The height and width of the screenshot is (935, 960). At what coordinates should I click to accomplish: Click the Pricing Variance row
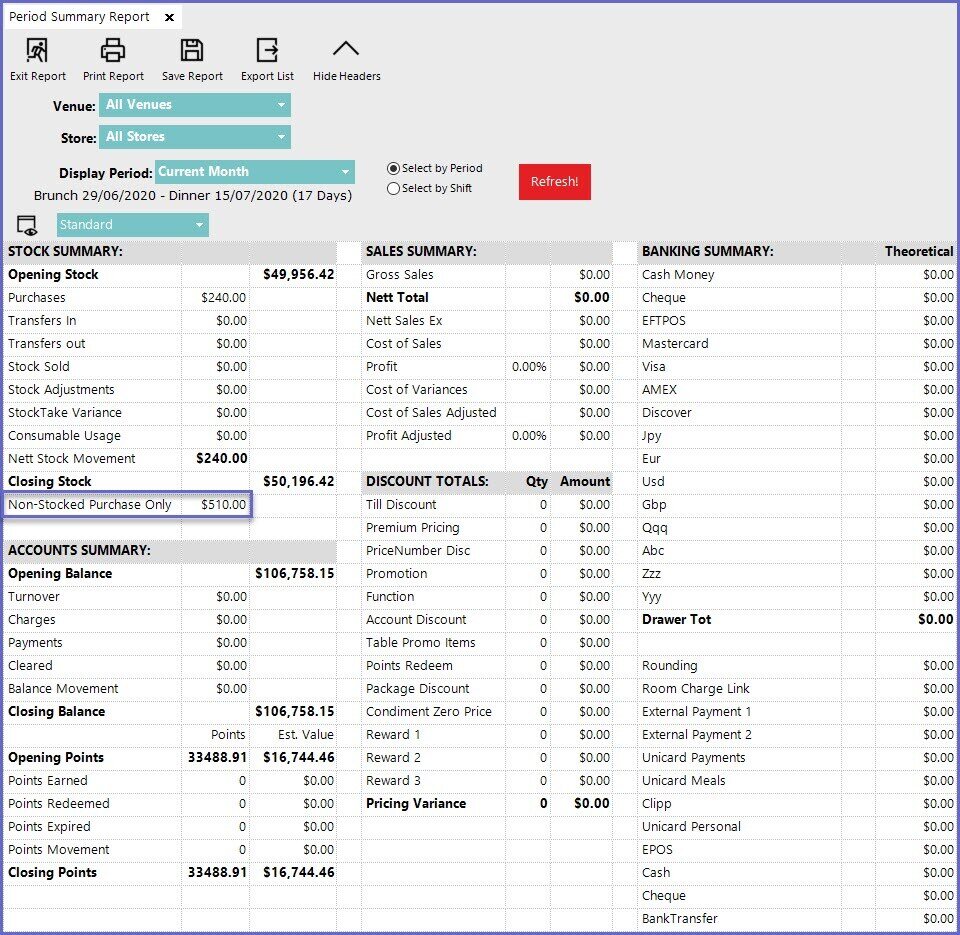tap(416, 804)
